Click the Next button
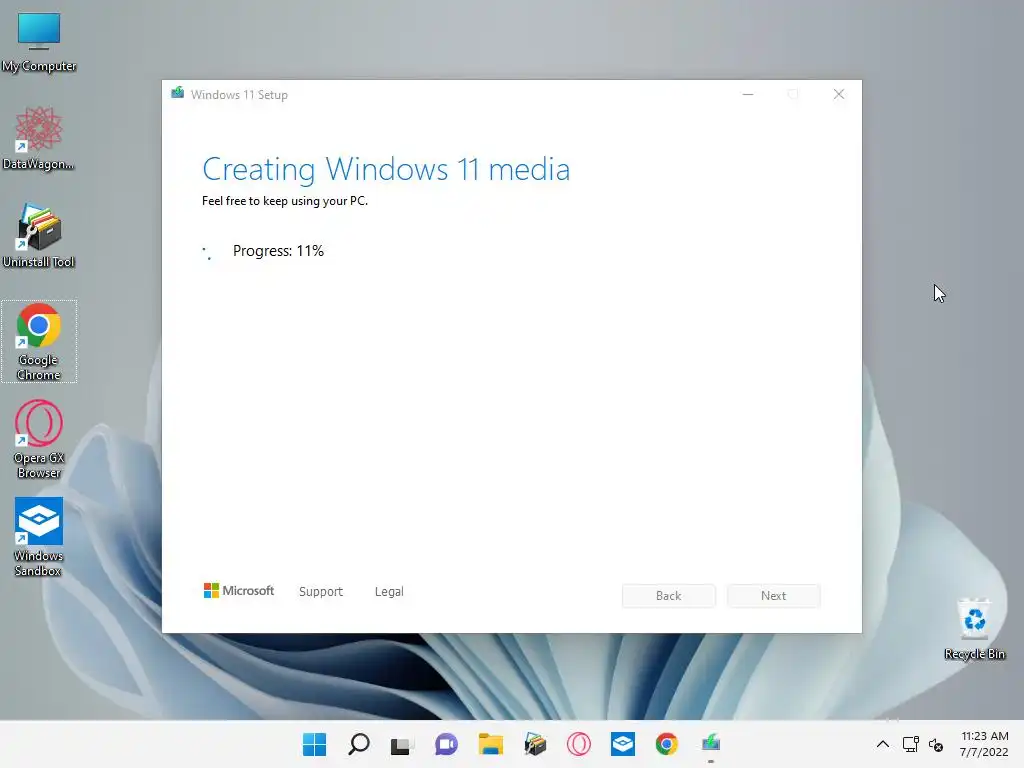The image size is (1024, 768). click(773, 596)
